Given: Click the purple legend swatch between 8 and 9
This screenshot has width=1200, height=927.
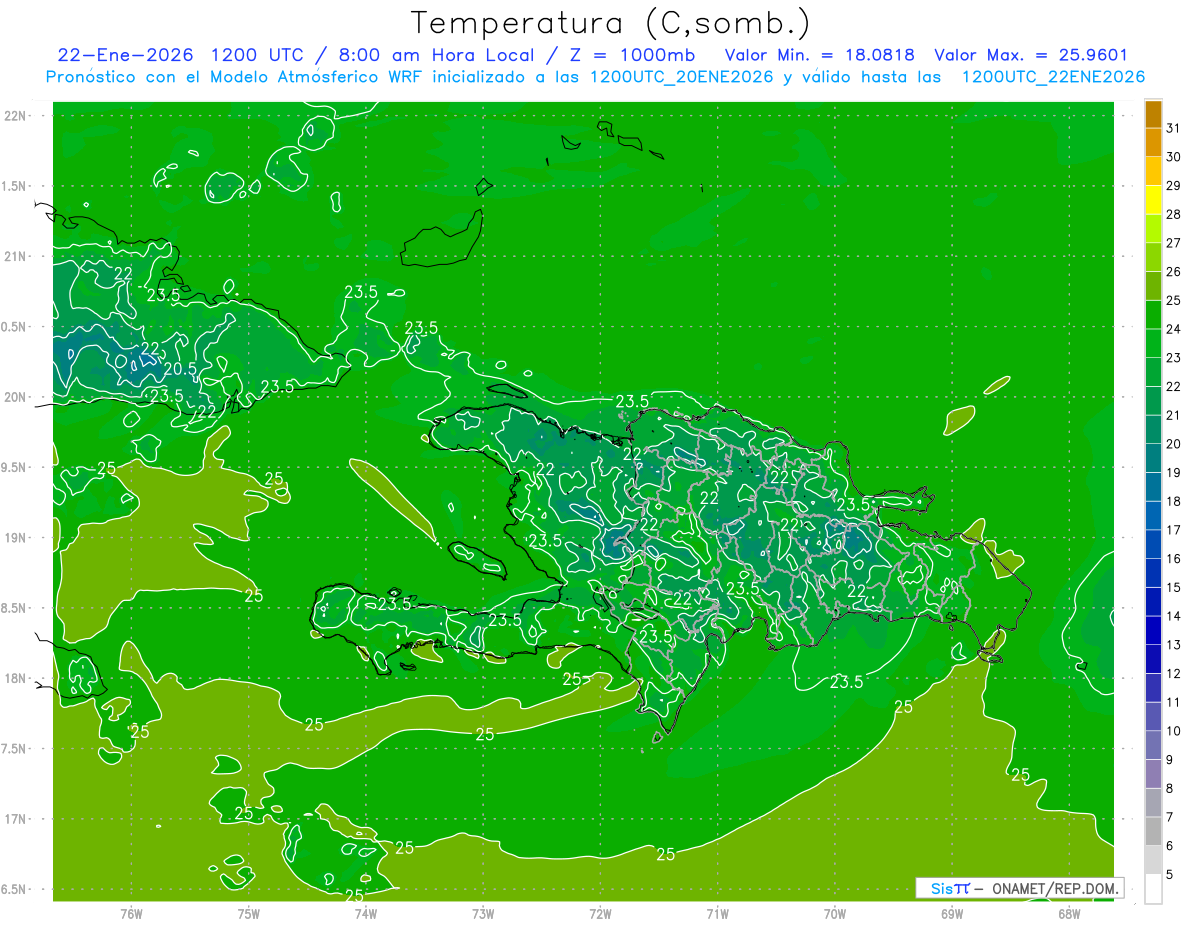Looking at the screenshot, I should (1153, 774).
